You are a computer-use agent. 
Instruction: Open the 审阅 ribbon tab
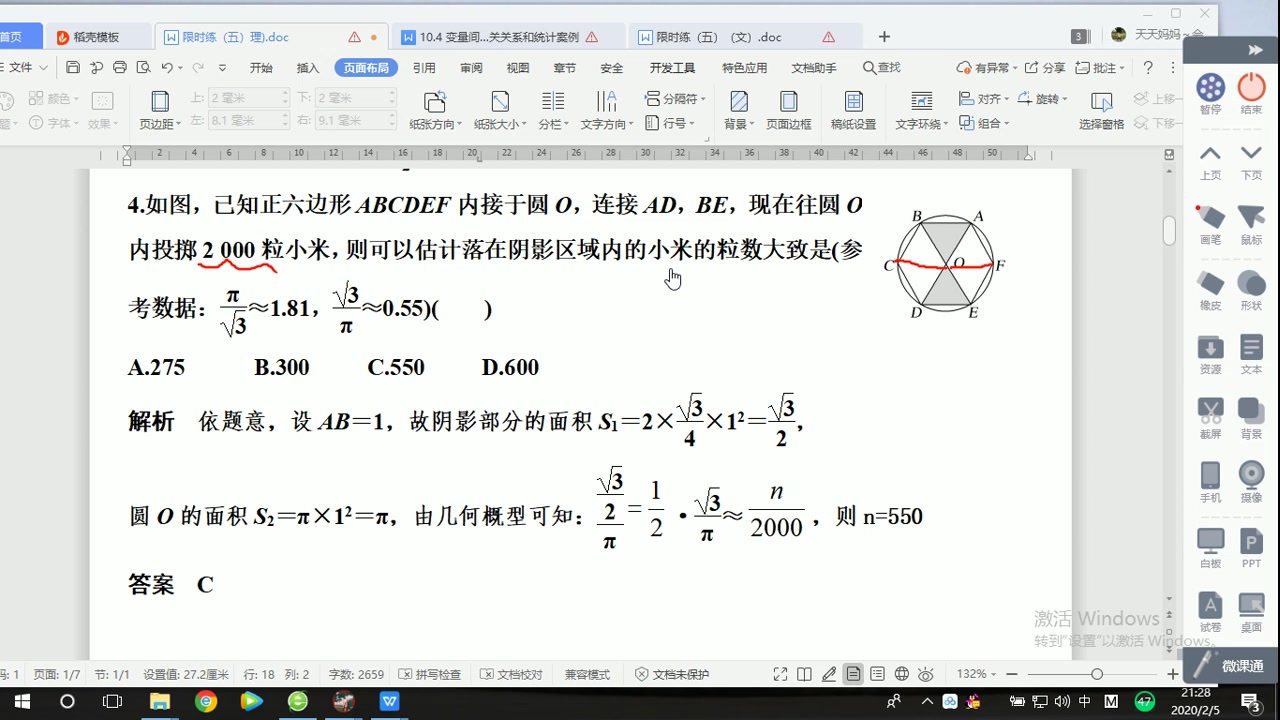click(x=471, y=68)
